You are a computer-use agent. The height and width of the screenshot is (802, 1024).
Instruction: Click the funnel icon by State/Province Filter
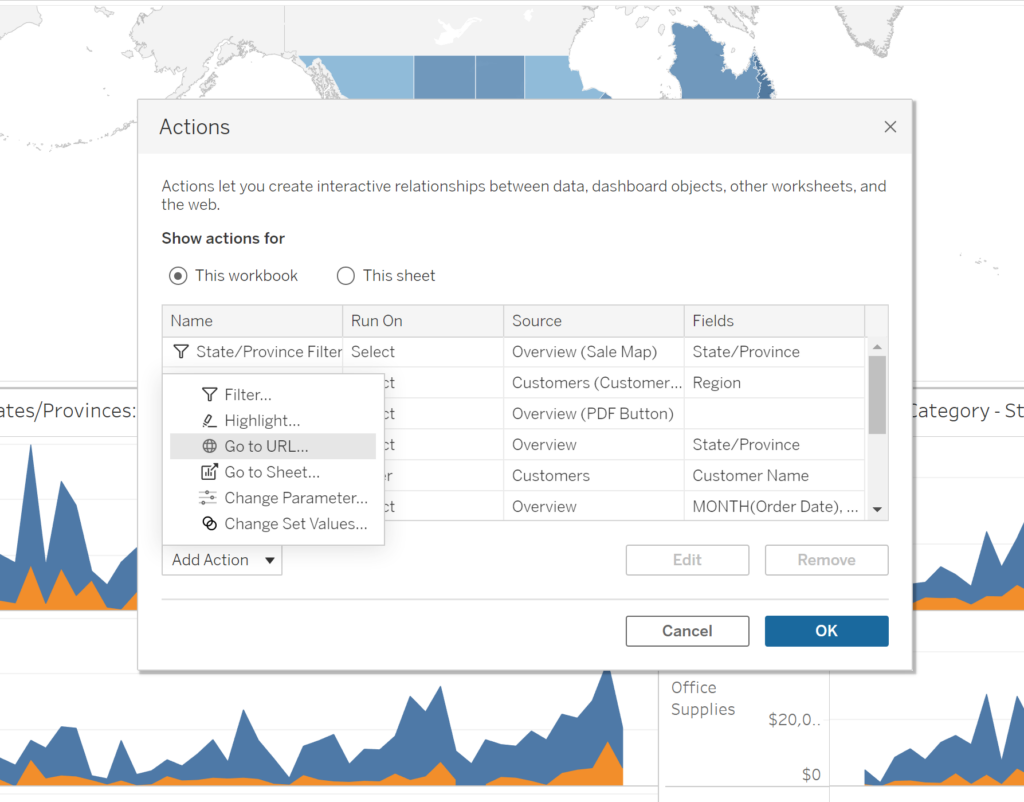tap(180, 352)
